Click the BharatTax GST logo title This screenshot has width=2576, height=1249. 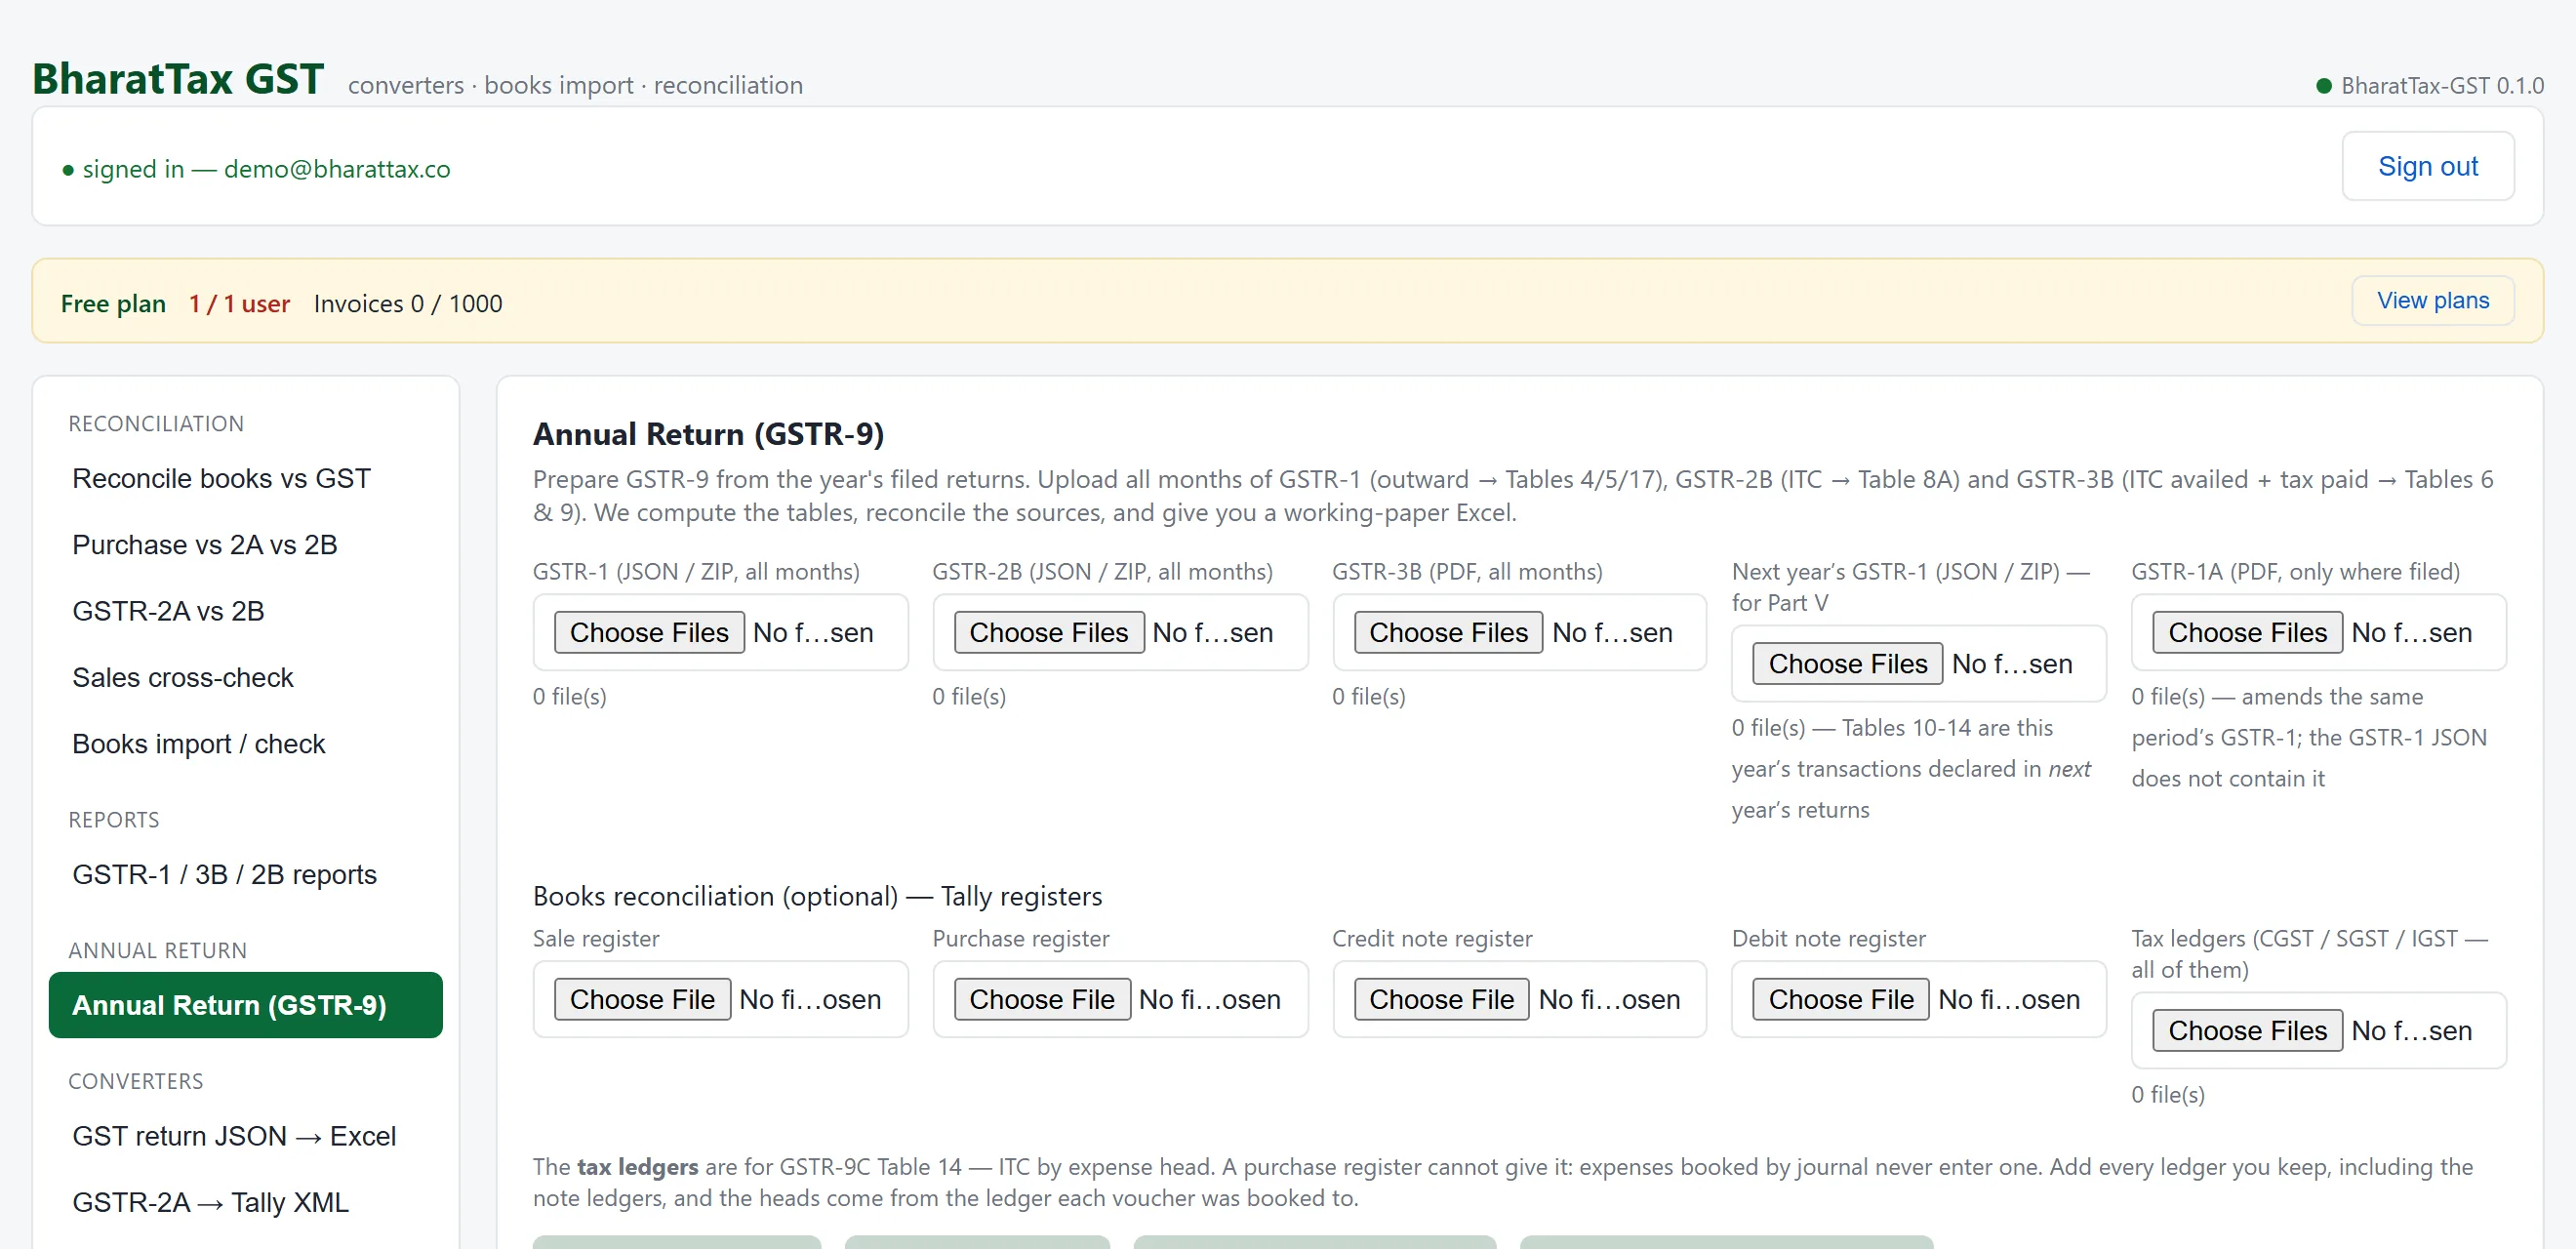[x=178, y=78]
